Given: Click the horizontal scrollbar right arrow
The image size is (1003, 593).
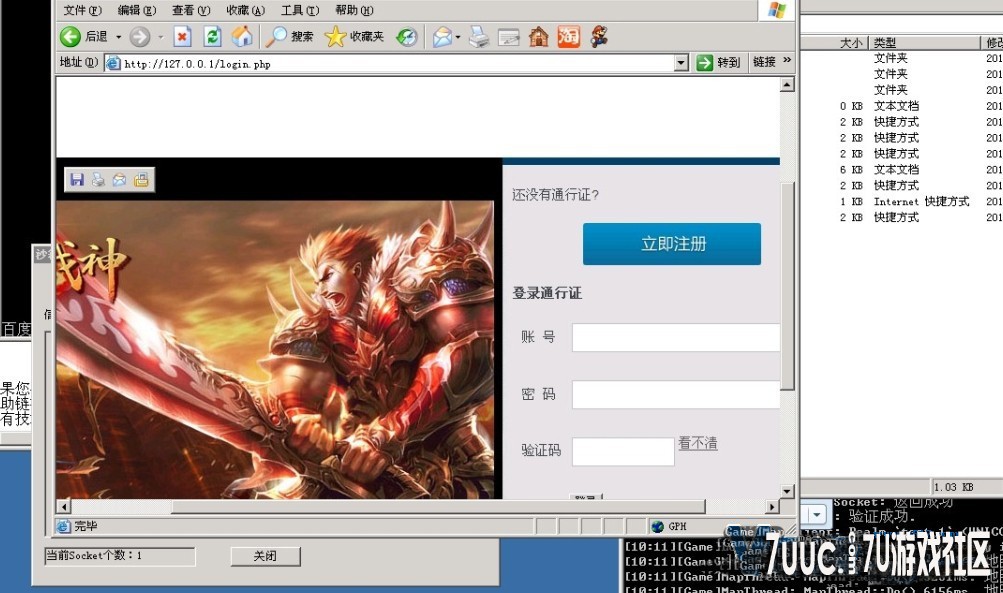Looking at the screenshot, I should [772, 507].
